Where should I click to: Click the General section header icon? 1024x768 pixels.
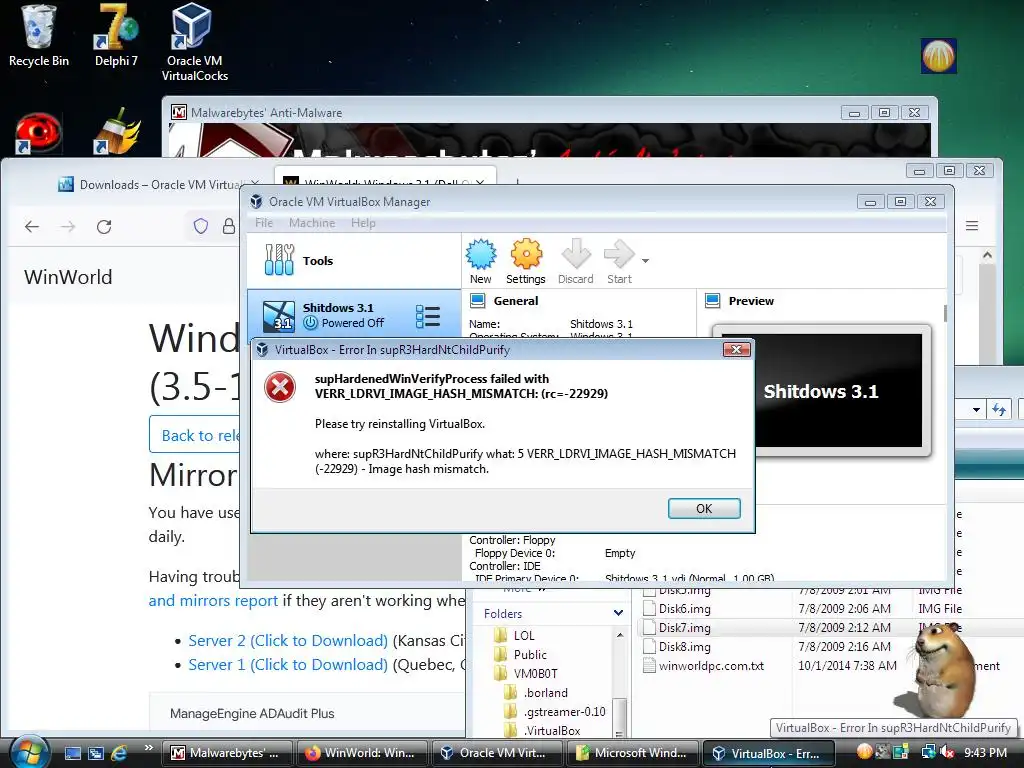click(478, 300)
